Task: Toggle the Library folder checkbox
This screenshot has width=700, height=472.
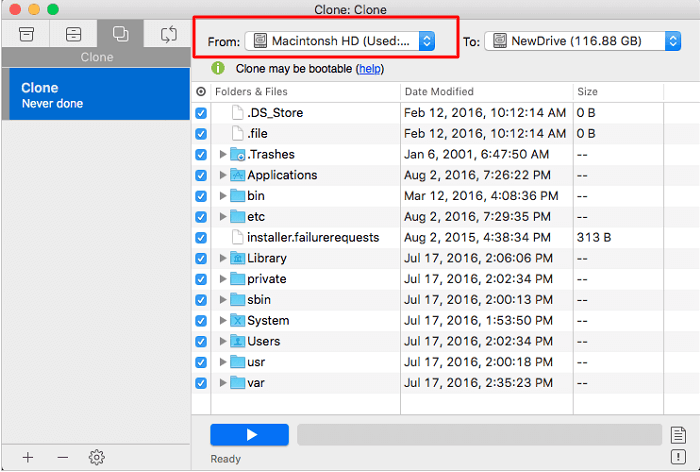Action: [x=201, y=258]
